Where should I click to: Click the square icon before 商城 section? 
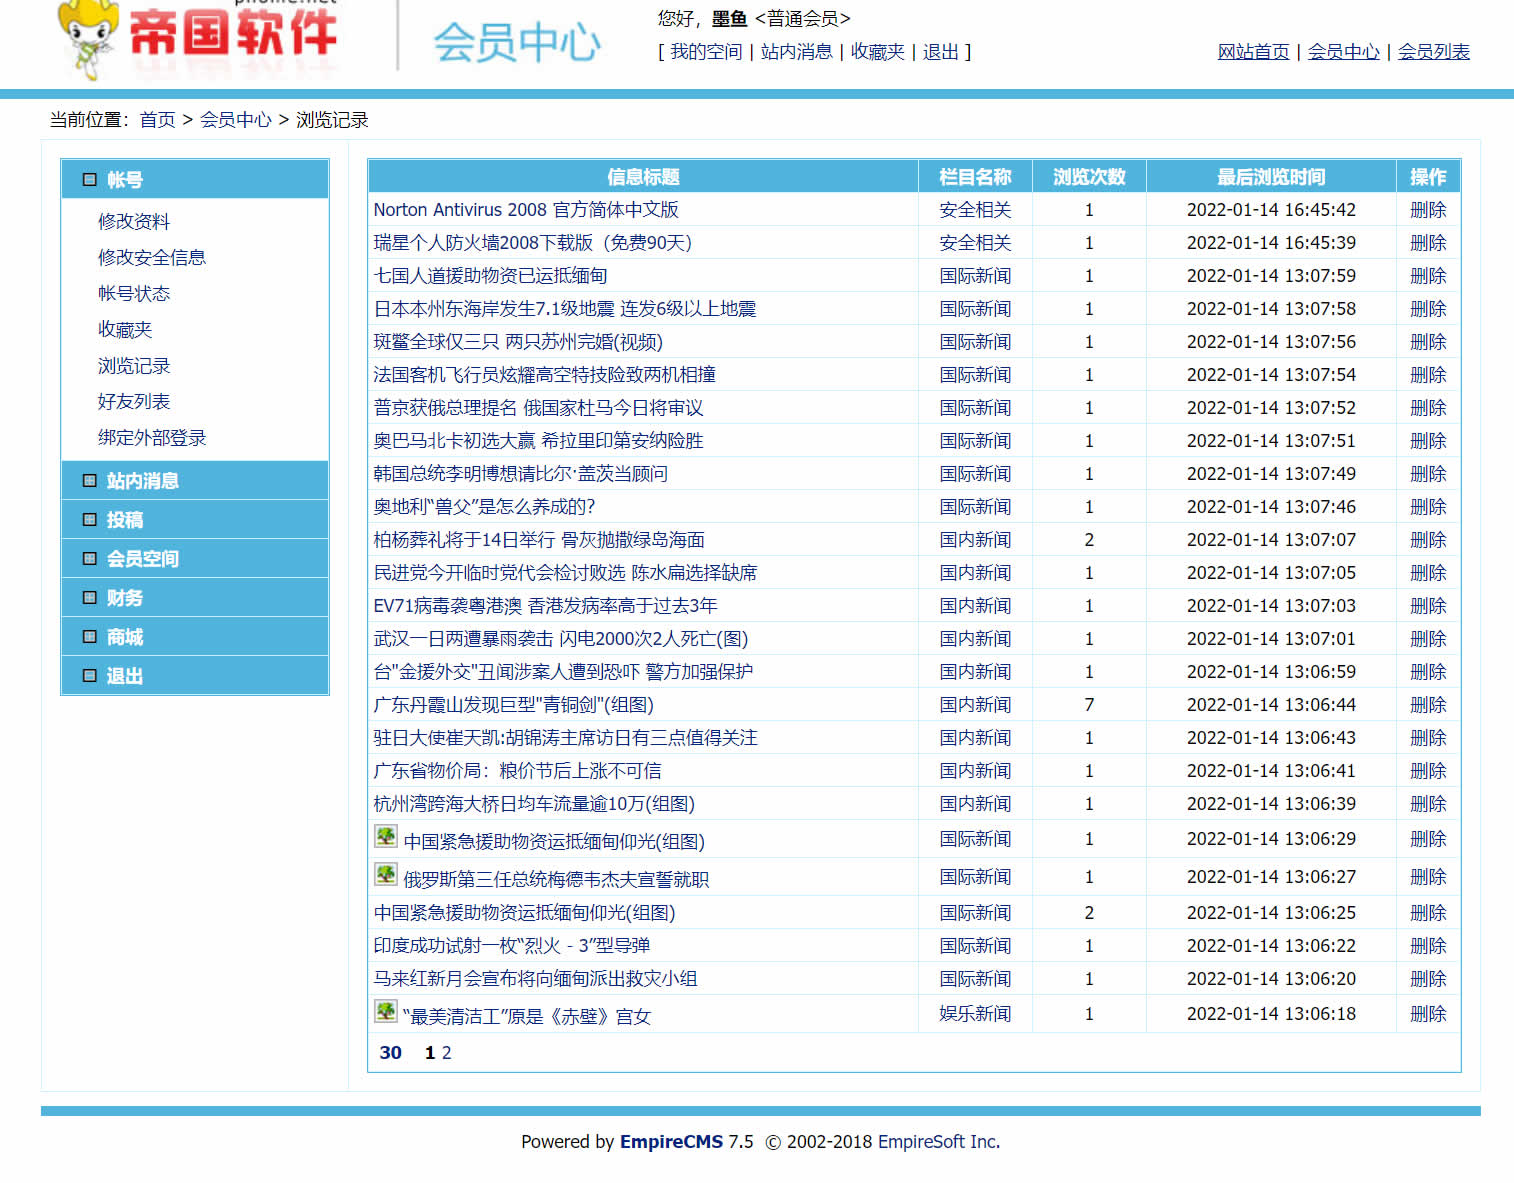pos(89,636)
